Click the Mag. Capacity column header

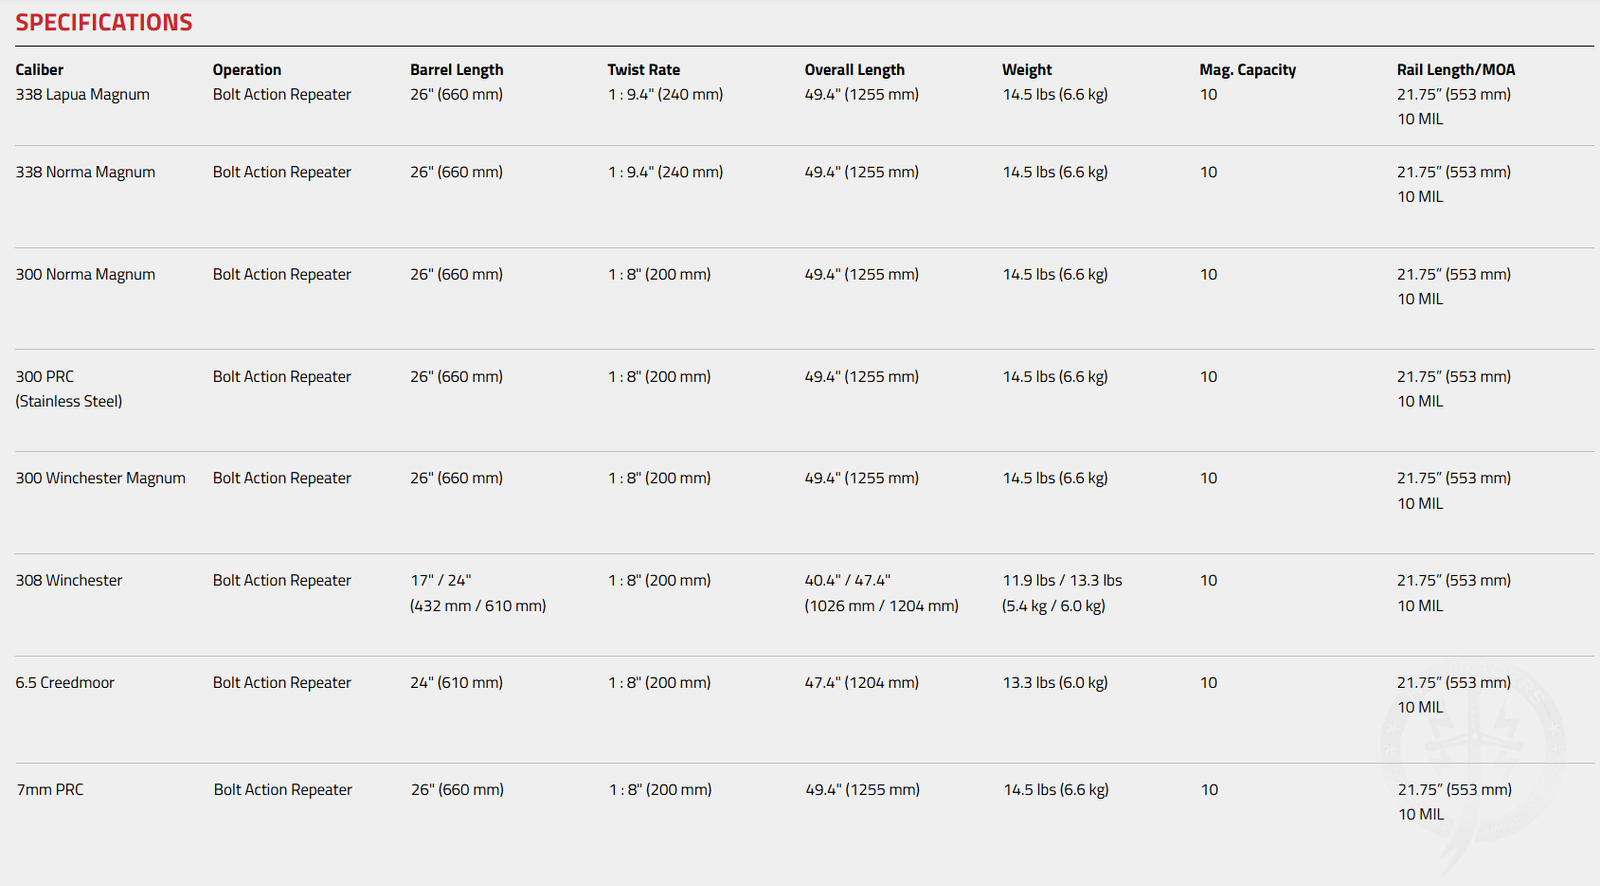[x=1248, y=70]
